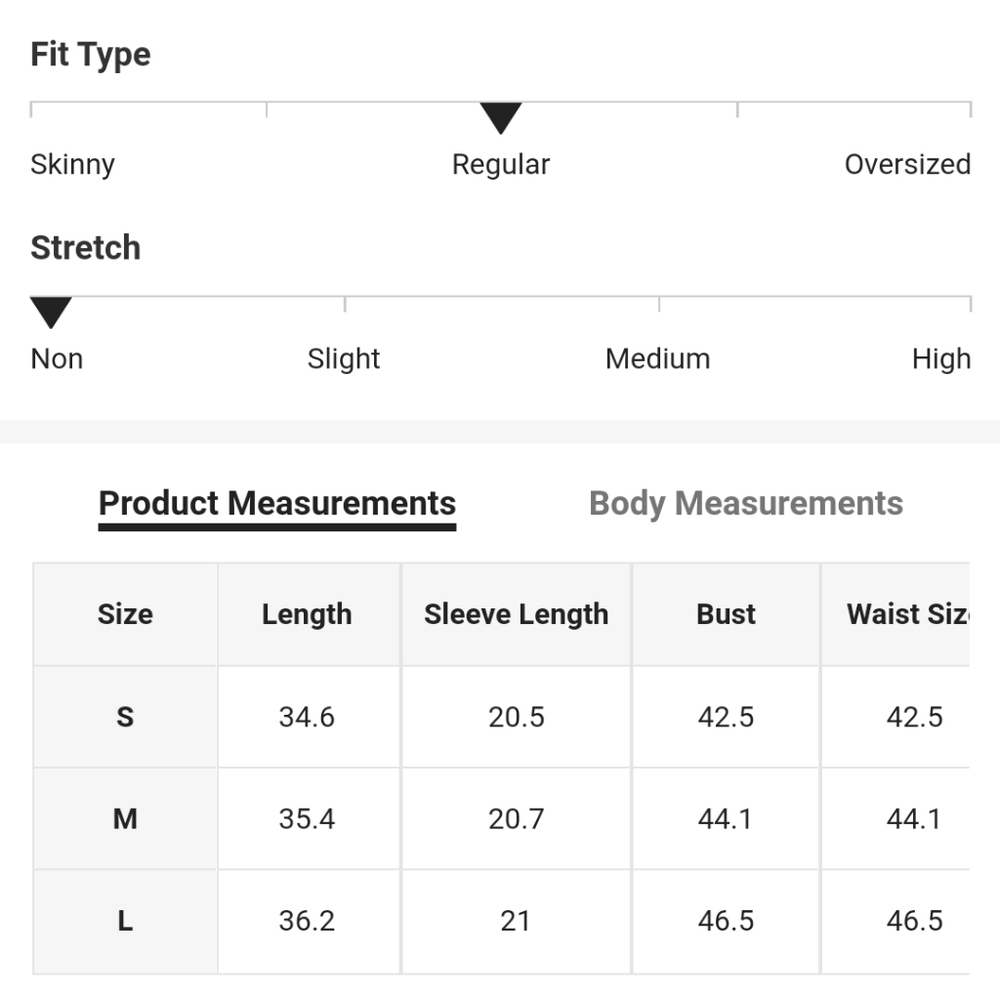Click the Medium stretch label
Viewport: 1000px width, 998px height.
click(657, 358)
